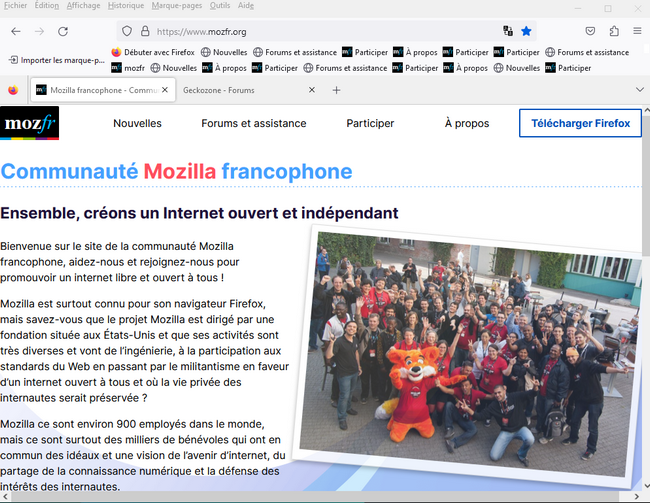Close the Mozilla francophone tab
The height and width of the screenshot is (503, 650).
(165, 90)
